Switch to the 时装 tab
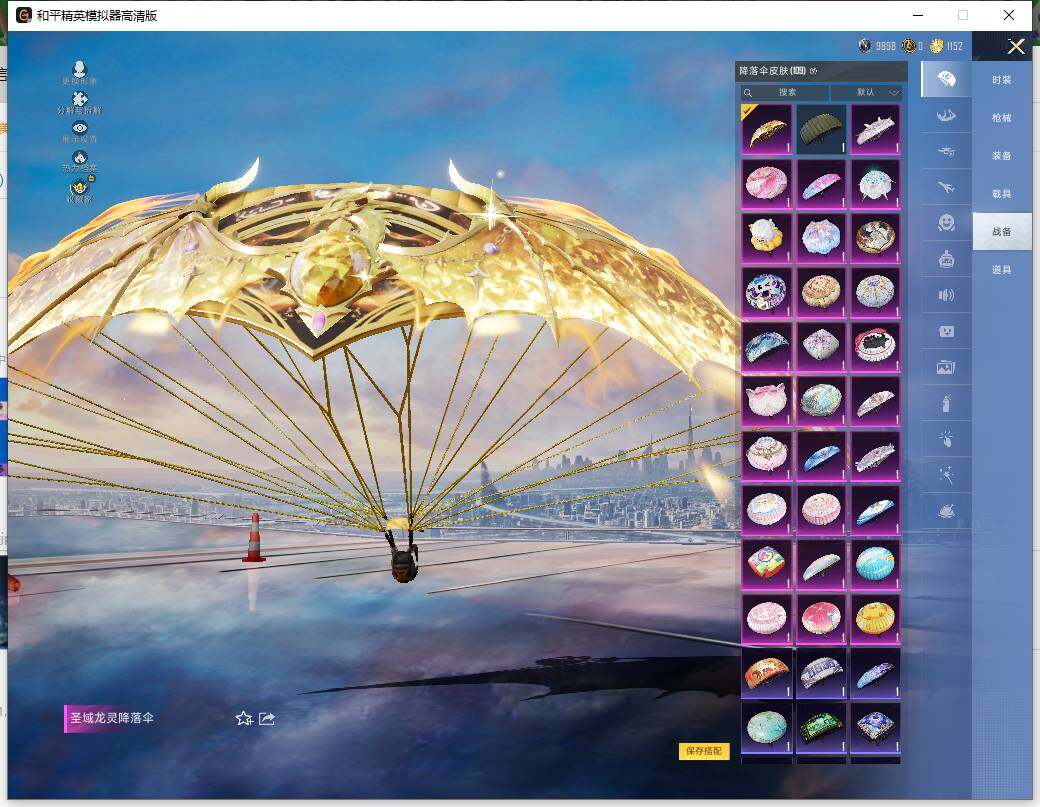Viewport: 1040px width, 807px height. click(1001, 80)
